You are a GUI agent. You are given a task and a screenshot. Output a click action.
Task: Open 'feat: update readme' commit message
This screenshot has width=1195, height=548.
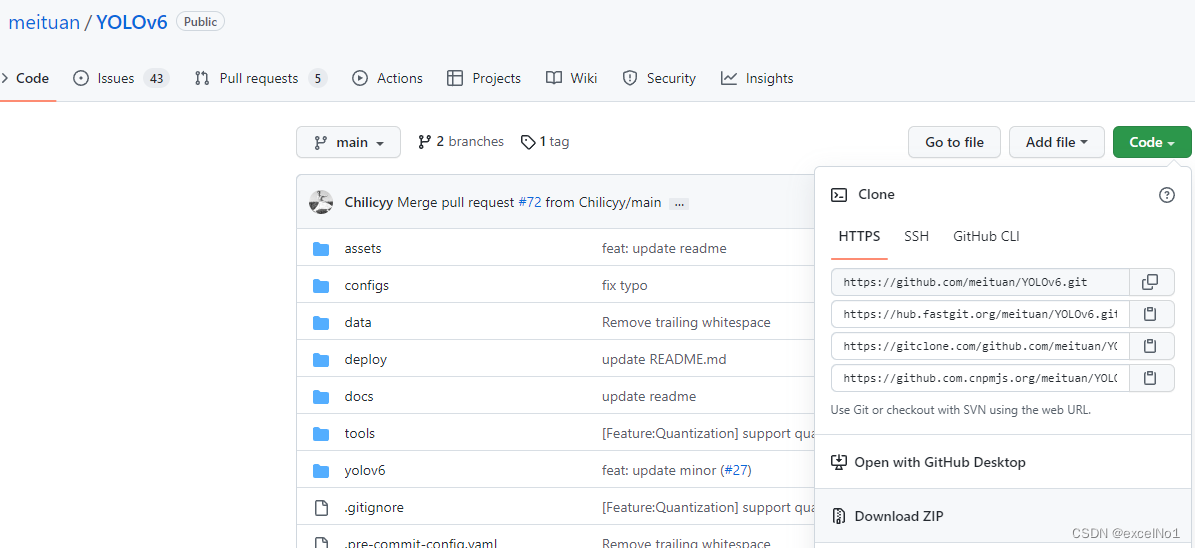coord(664,248)
